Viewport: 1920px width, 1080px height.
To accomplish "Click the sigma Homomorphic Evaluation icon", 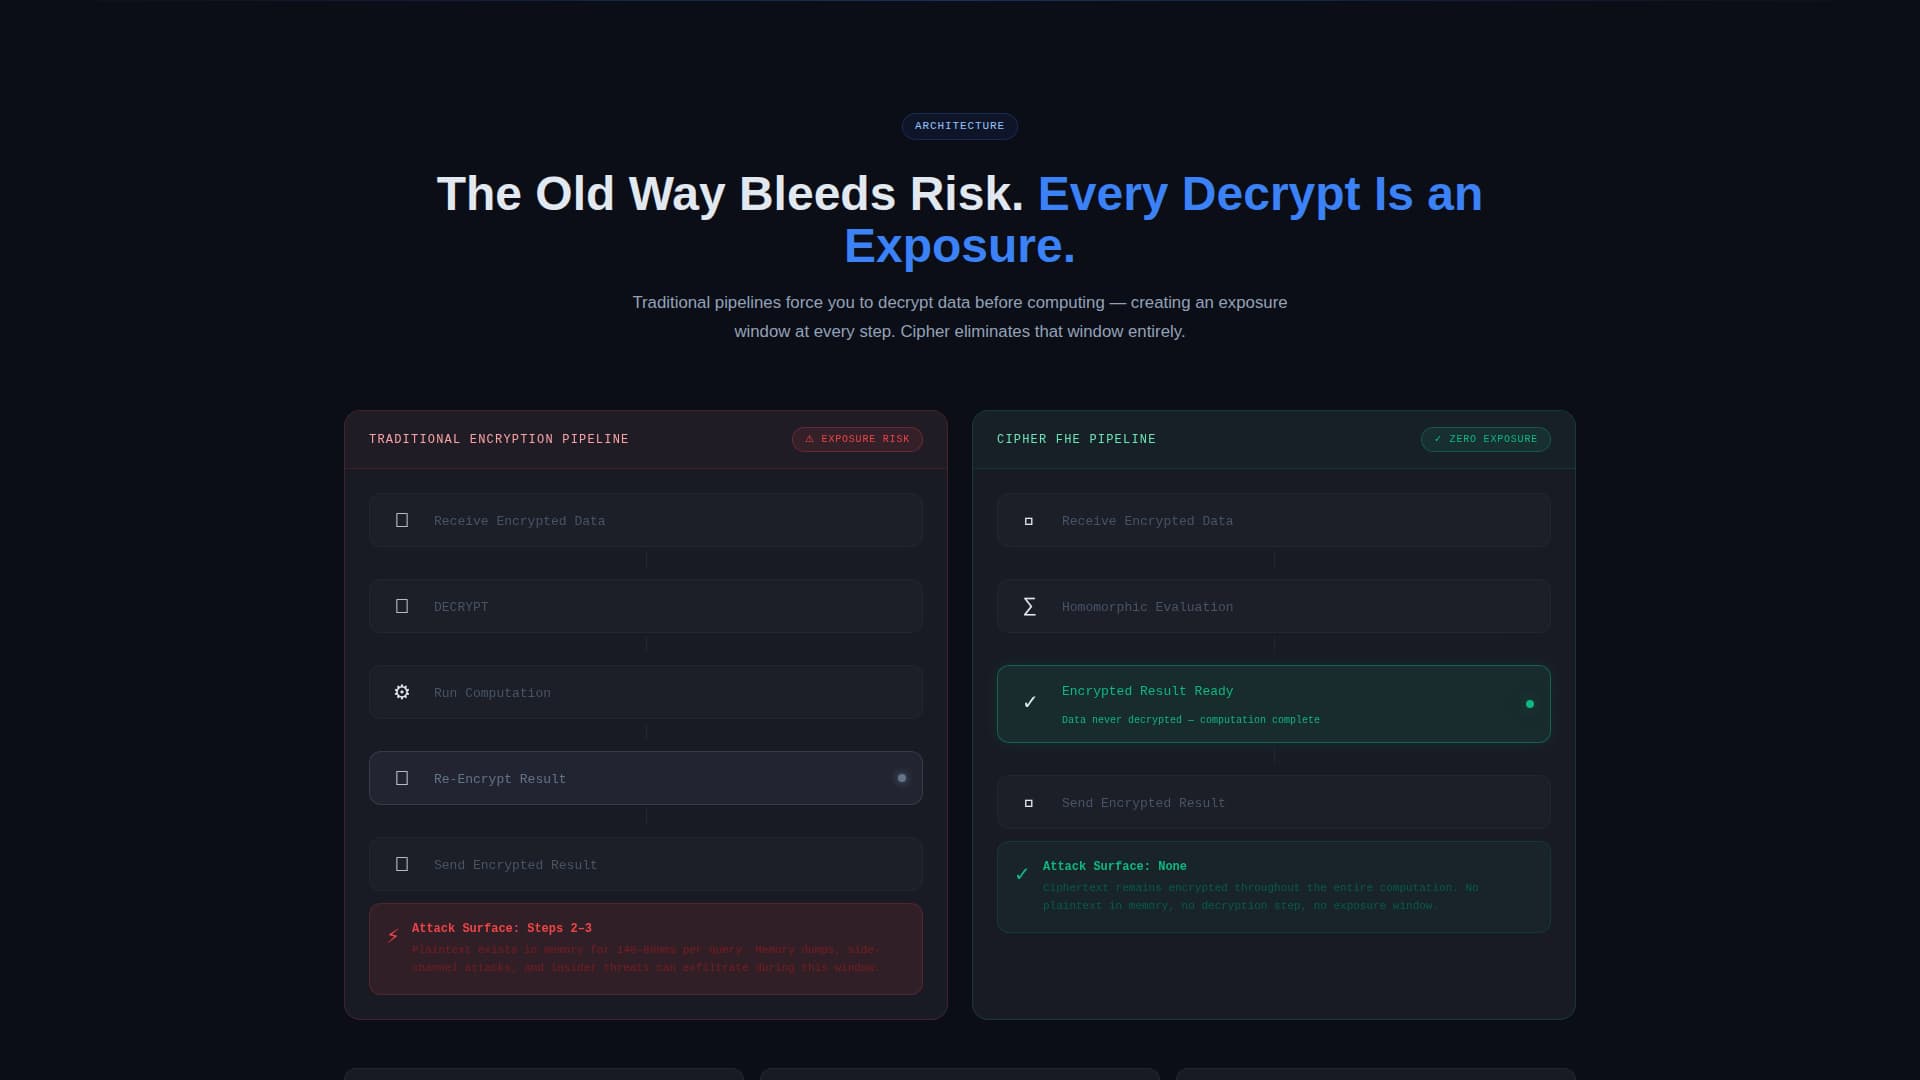I will click(x=1029, y=607).
